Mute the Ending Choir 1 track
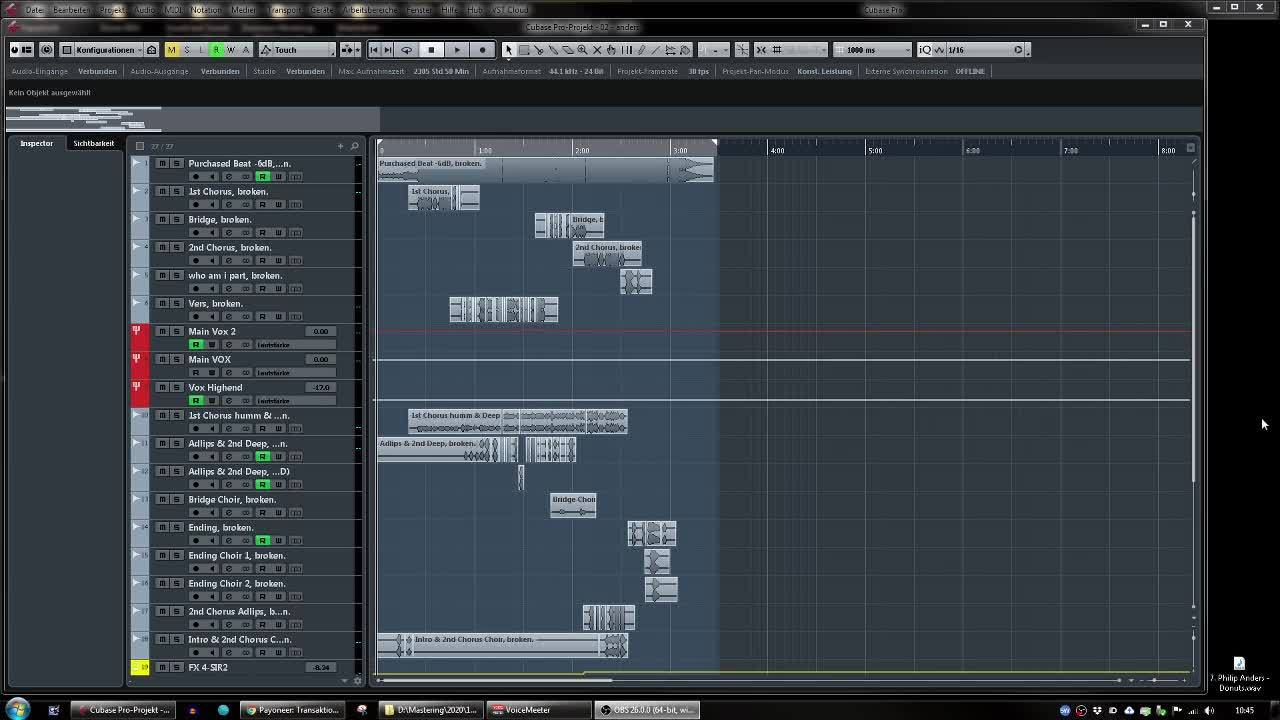 [162, 555]
